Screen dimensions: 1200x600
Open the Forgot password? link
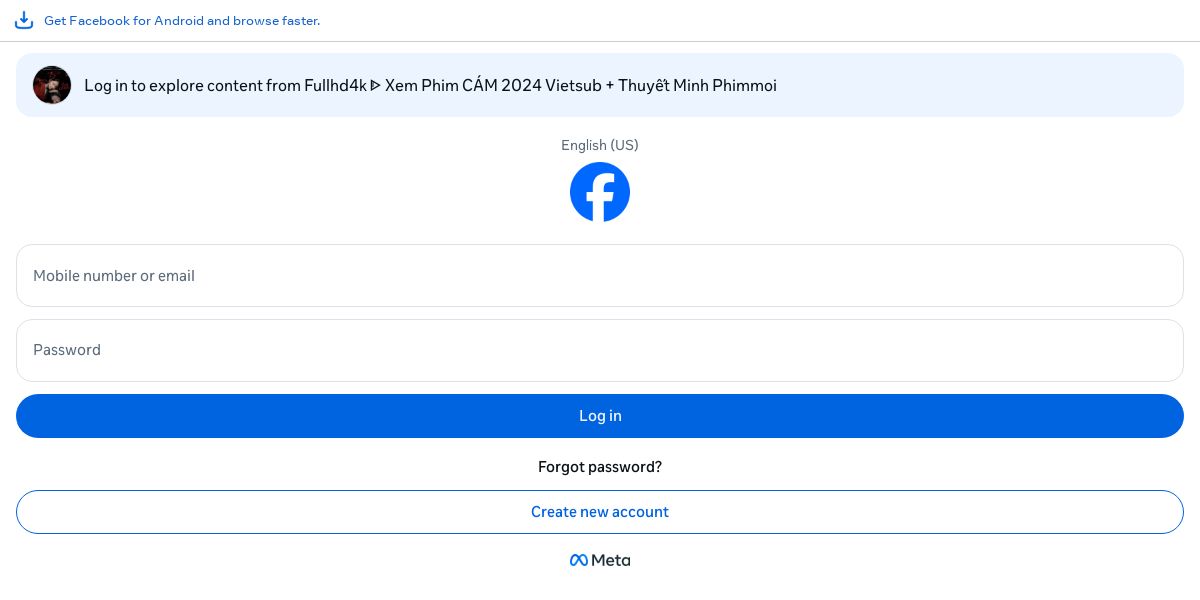coord(600,467)
